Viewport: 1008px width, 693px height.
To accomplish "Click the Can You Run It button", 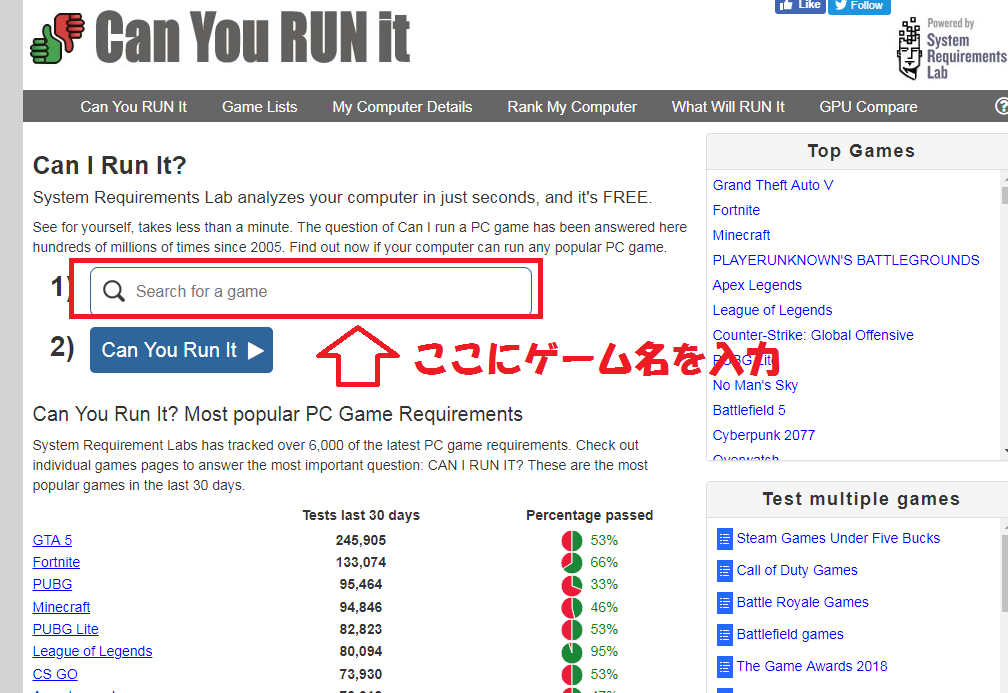I will click(x=181, y=350).
